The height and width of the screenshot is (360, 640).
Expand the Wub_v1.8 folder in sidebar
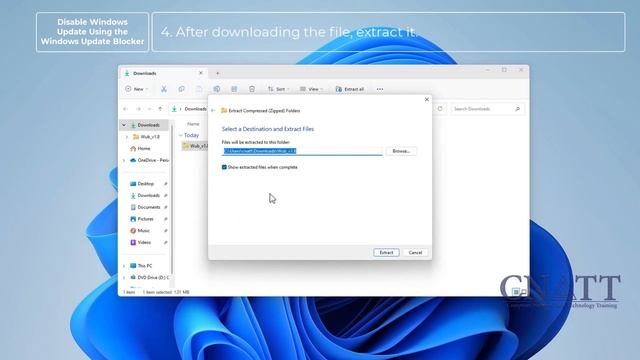click(127, 137)
